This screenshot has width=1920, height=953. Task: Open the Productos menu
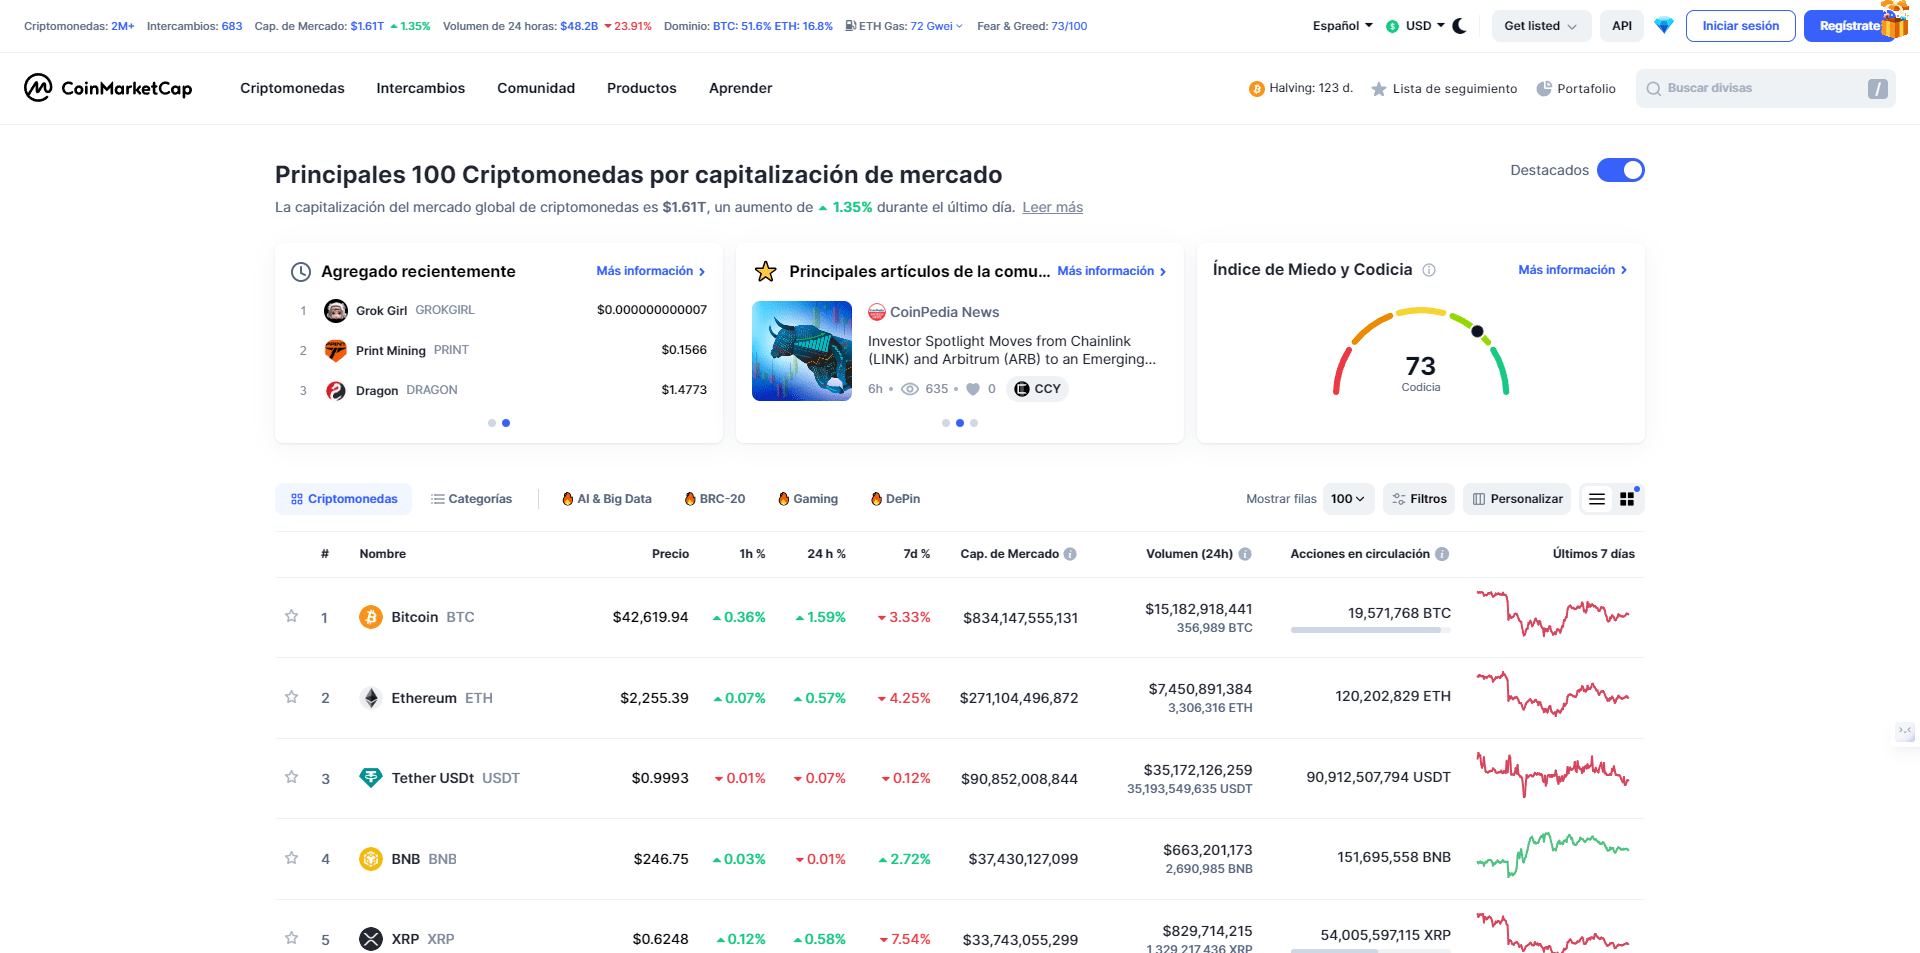[641, 88]
